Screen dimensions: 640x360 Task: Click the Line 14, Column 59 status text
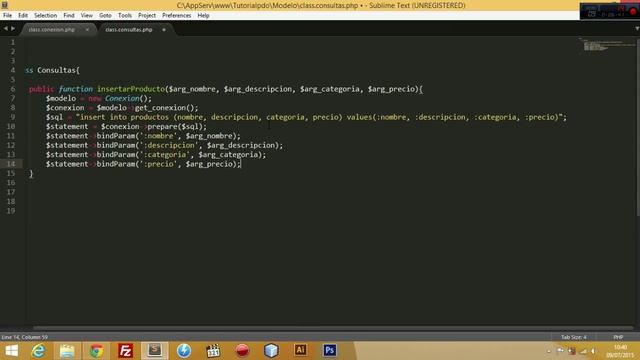[24, 337]
